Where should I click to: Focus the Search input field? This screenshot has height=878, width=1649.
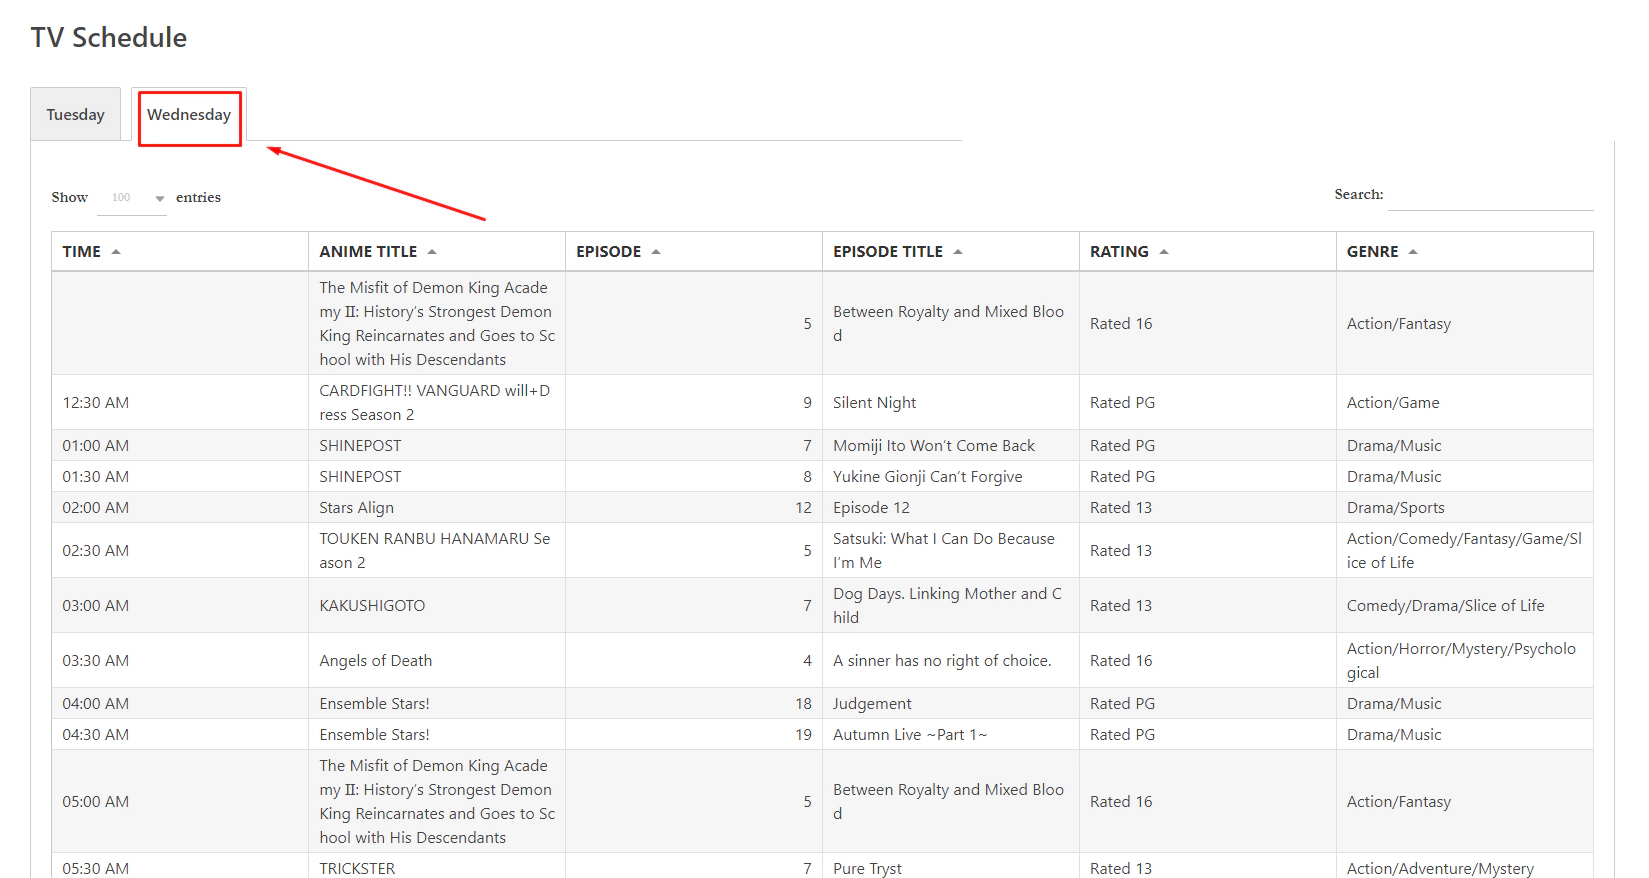[1490, 195]
